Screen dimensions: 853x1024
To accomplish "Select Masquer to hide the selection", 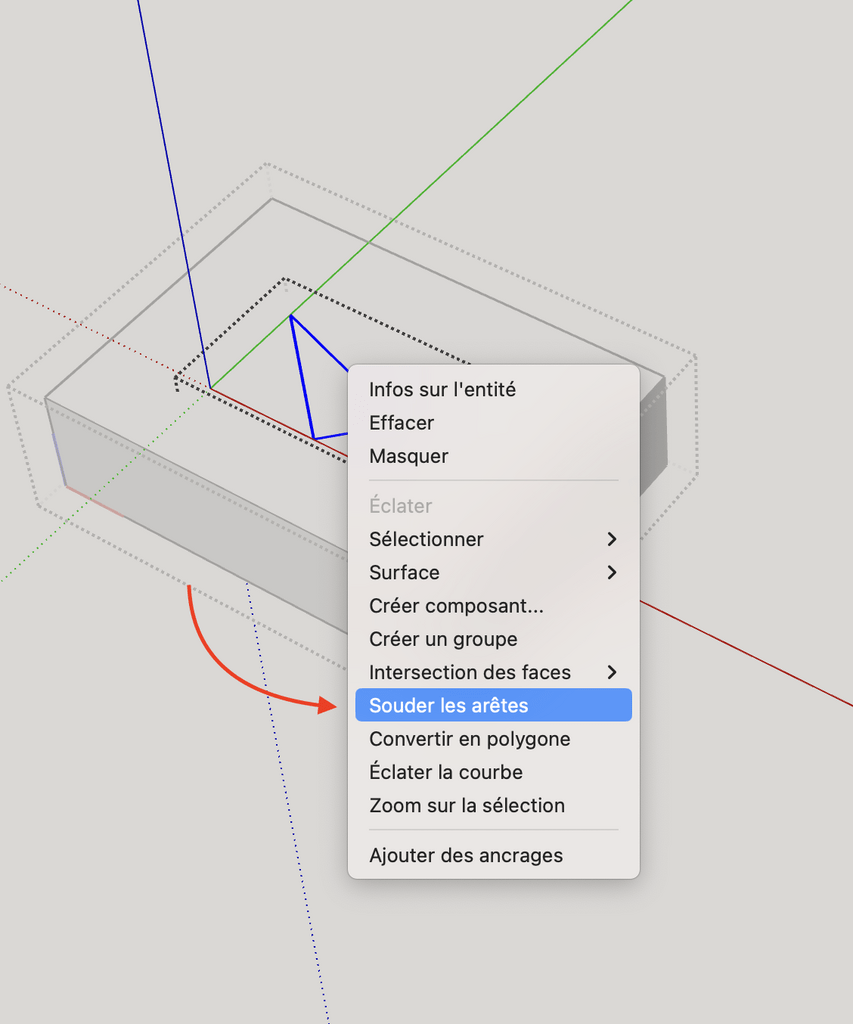I will pos(493,456).
